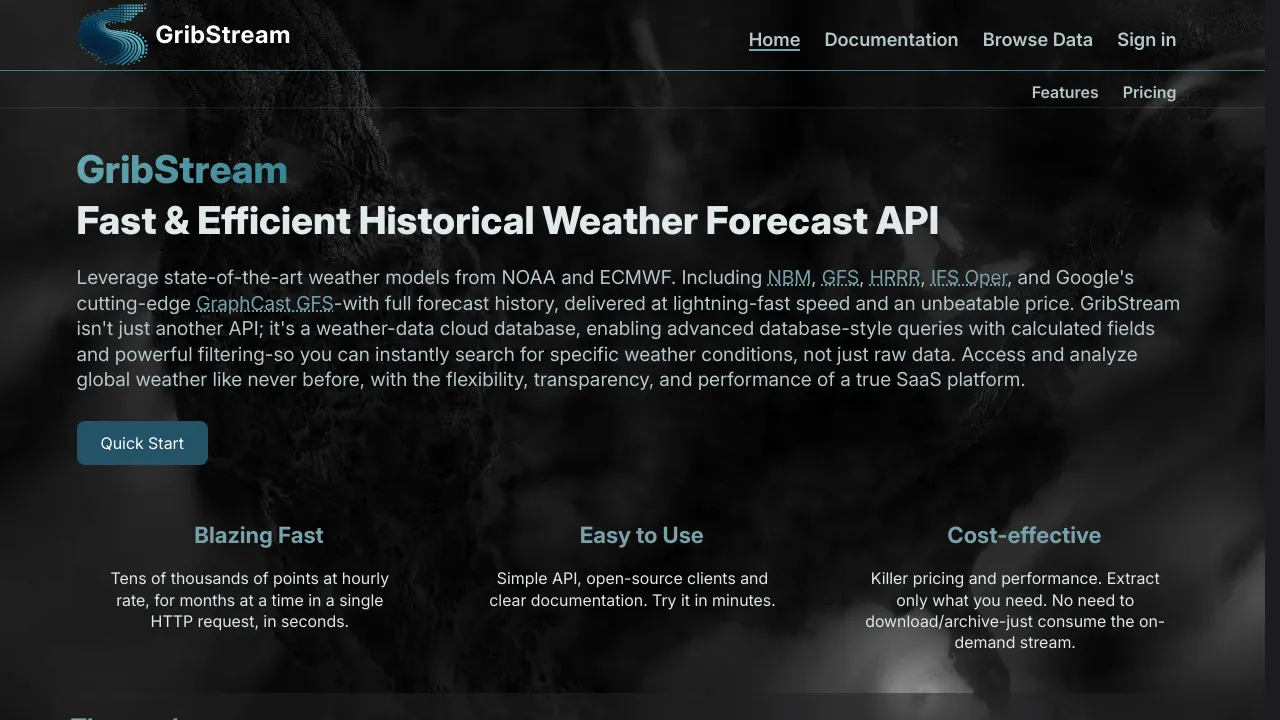Select the Cost-effective heading
This screenshot has height=720, width=1280.
[x=1024, y=535]
